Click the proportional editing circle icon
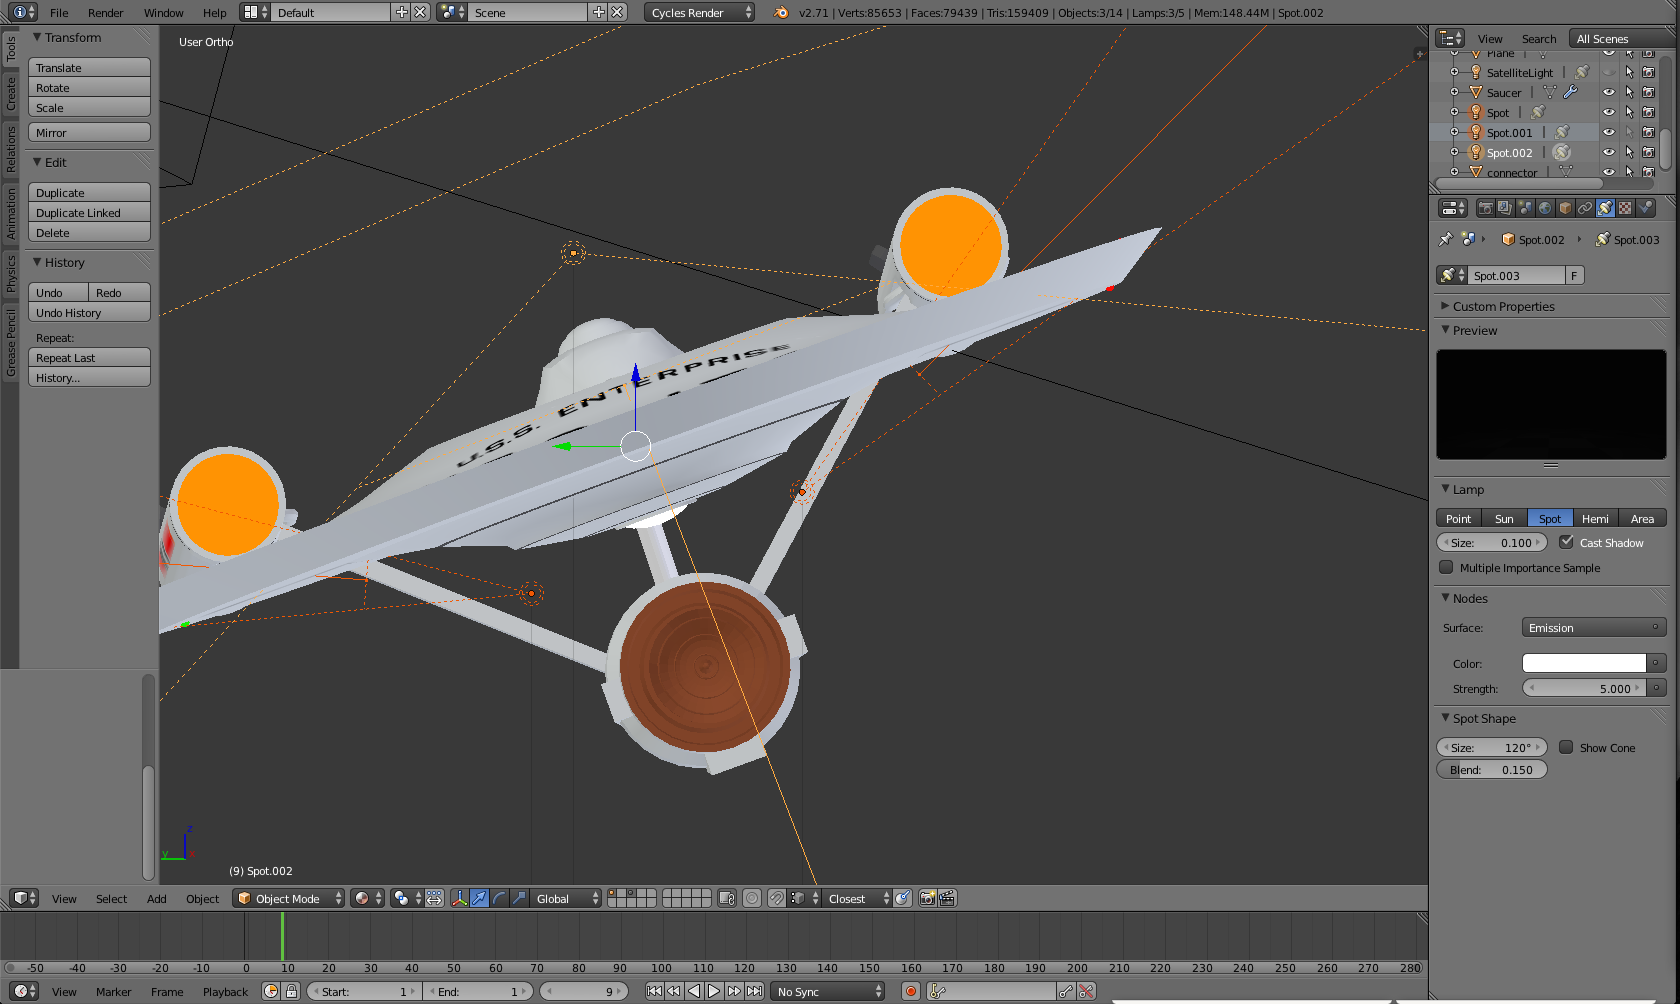 tap(752, 898)
